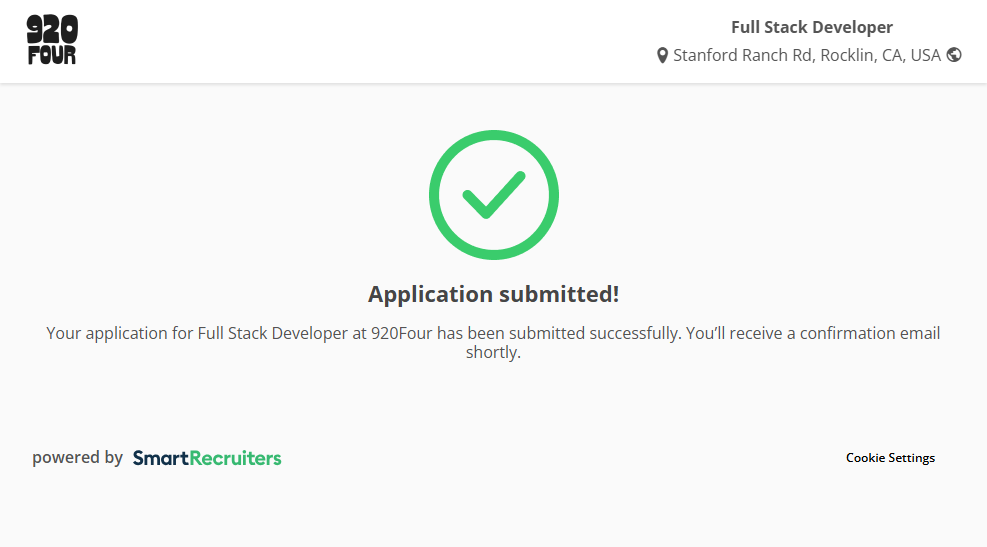This screenshot has width=987, height=547.
Task: Click the Application submitted! heading
Action: pos(493,294)
